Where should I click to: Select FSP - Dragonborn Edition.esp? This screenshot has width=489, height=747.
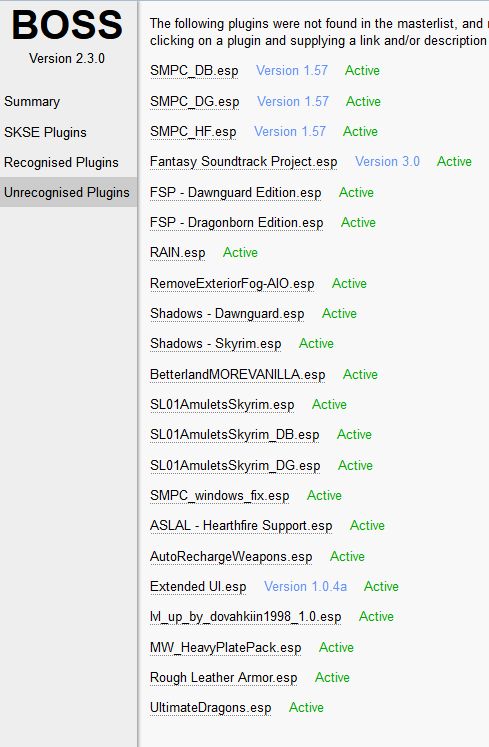[236, 222]
